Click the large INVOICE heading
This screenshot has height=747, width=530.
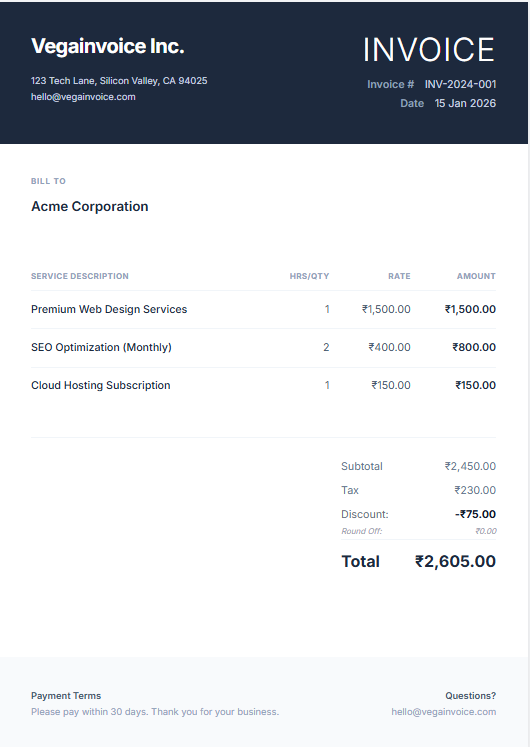[429, 50]
